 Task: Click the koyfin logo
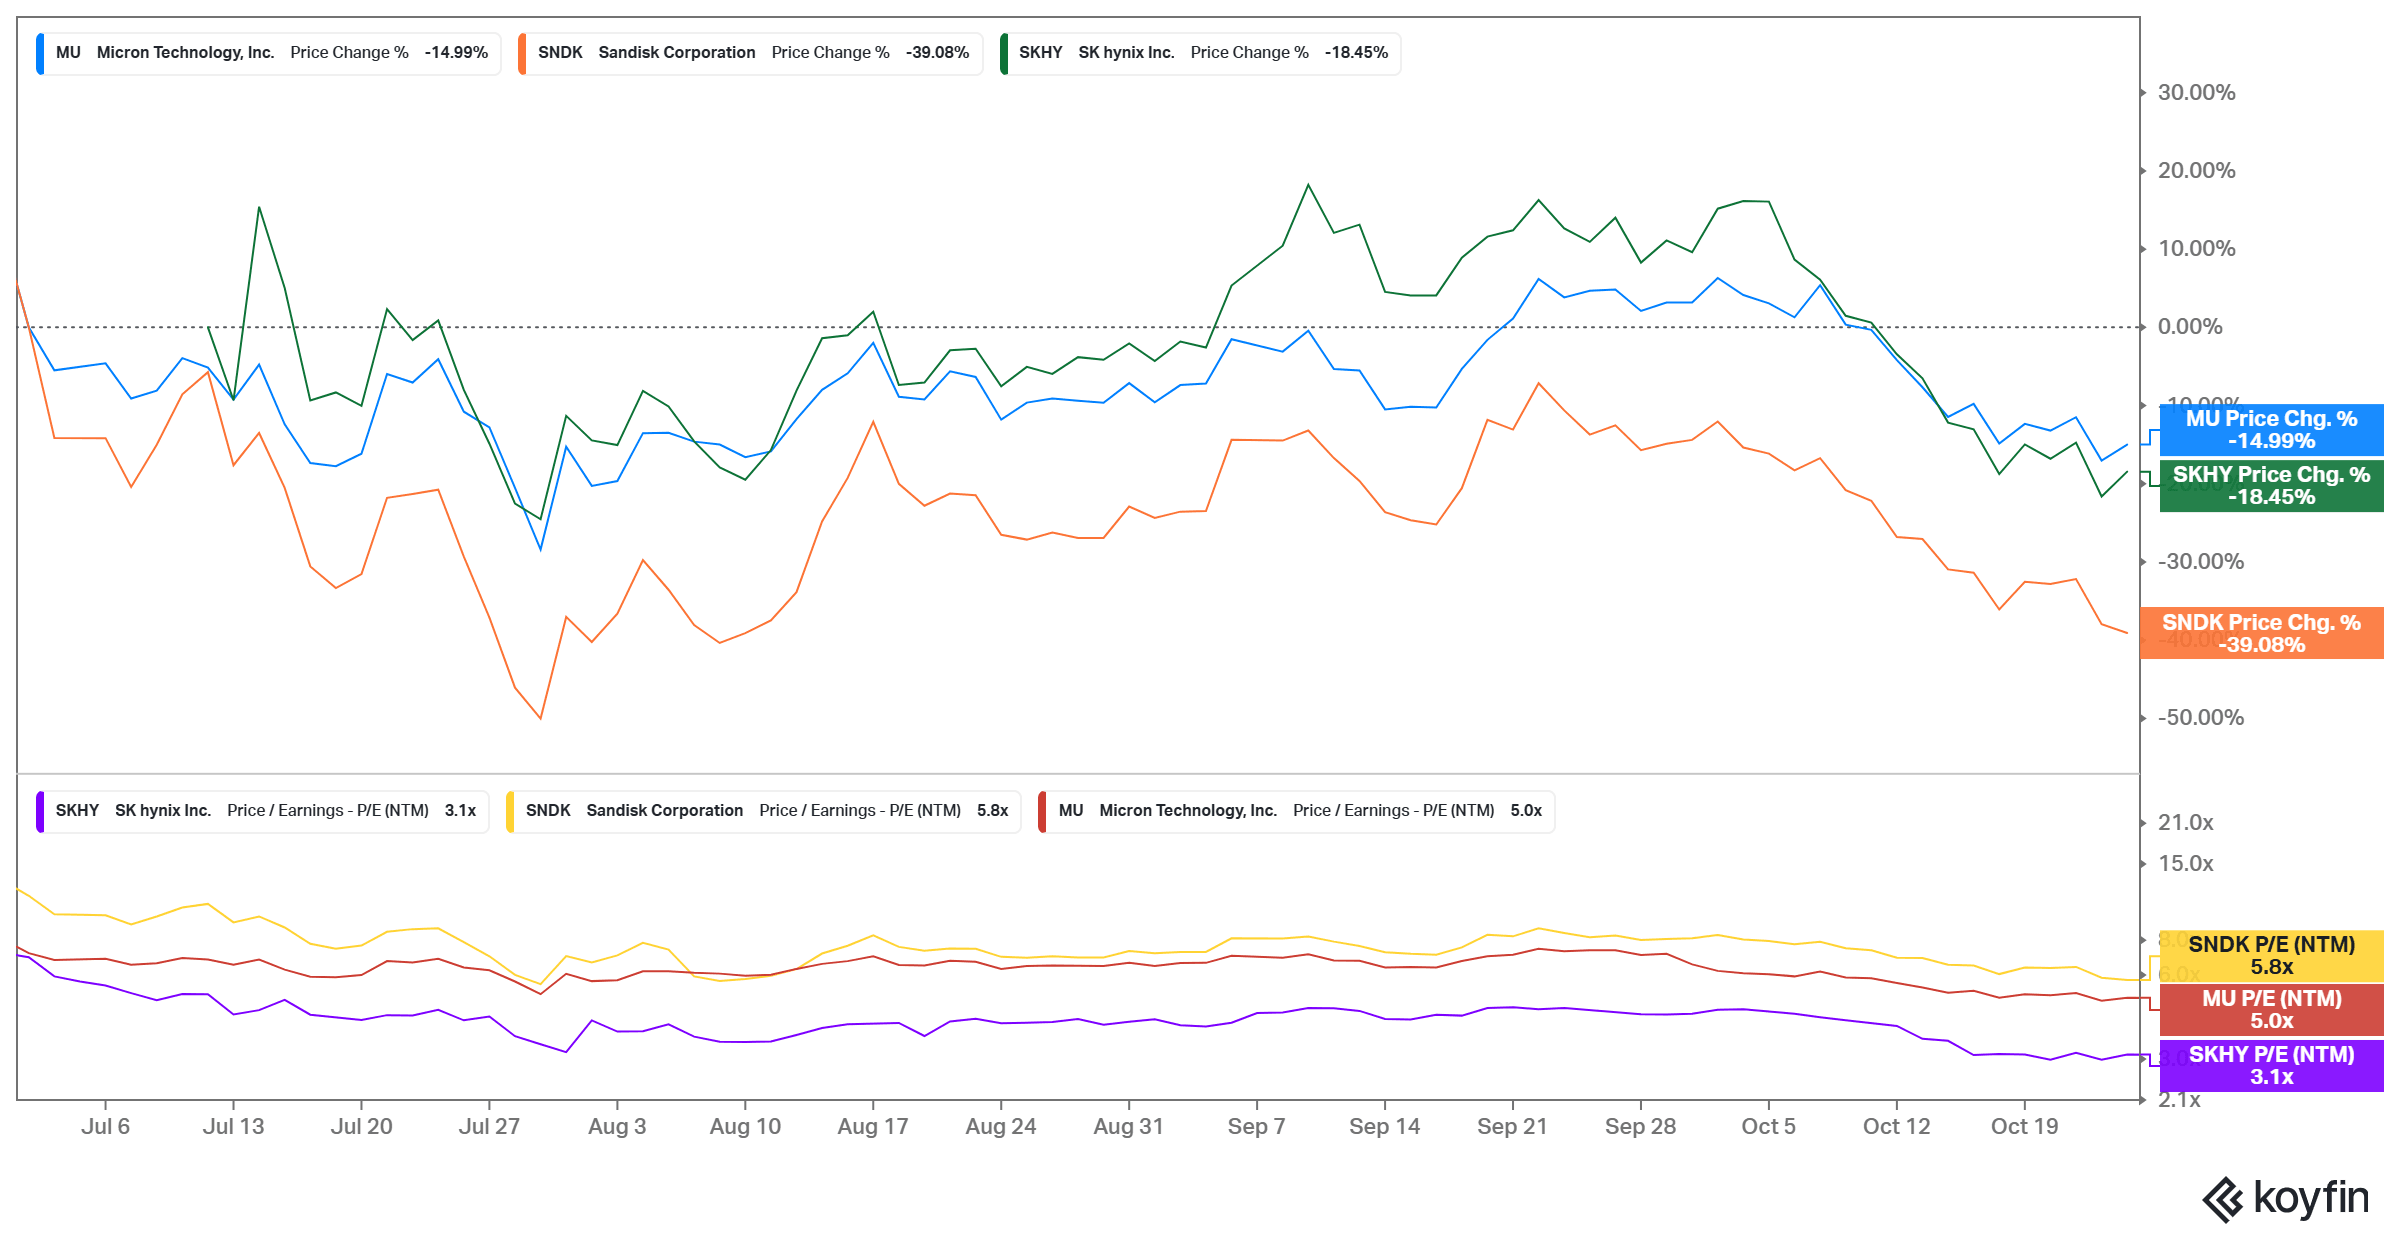[2285, 1198]
